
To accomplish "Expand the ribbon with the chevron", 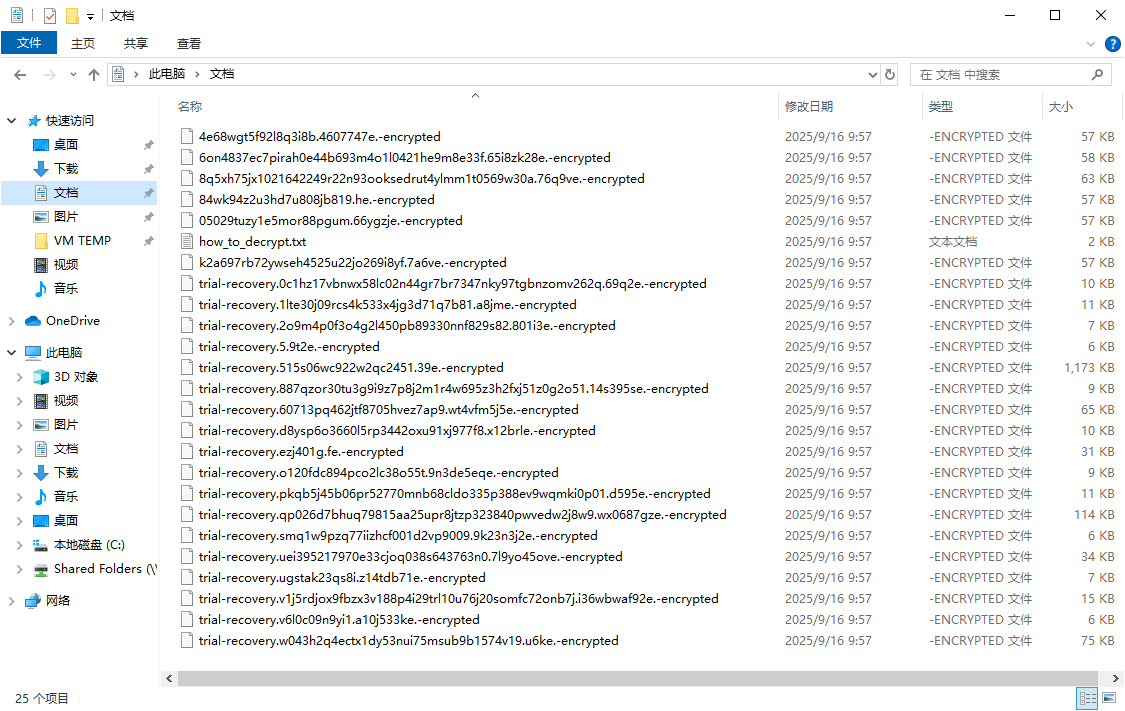I will 1091,44.
